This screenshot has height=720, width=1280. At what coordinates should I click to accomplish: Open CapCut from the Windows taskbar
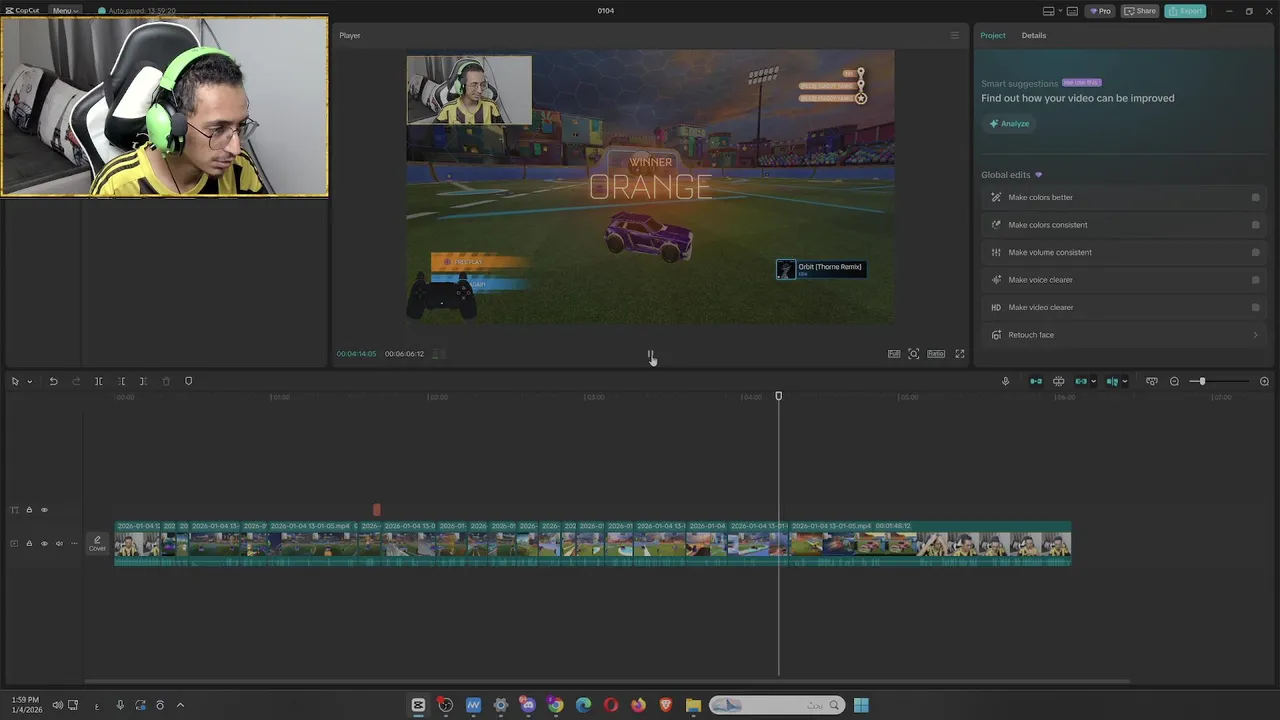418,705
